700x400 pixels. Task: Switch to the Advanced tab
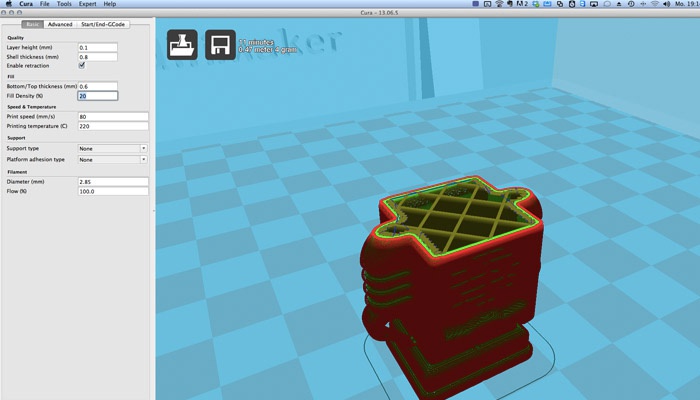60,24
